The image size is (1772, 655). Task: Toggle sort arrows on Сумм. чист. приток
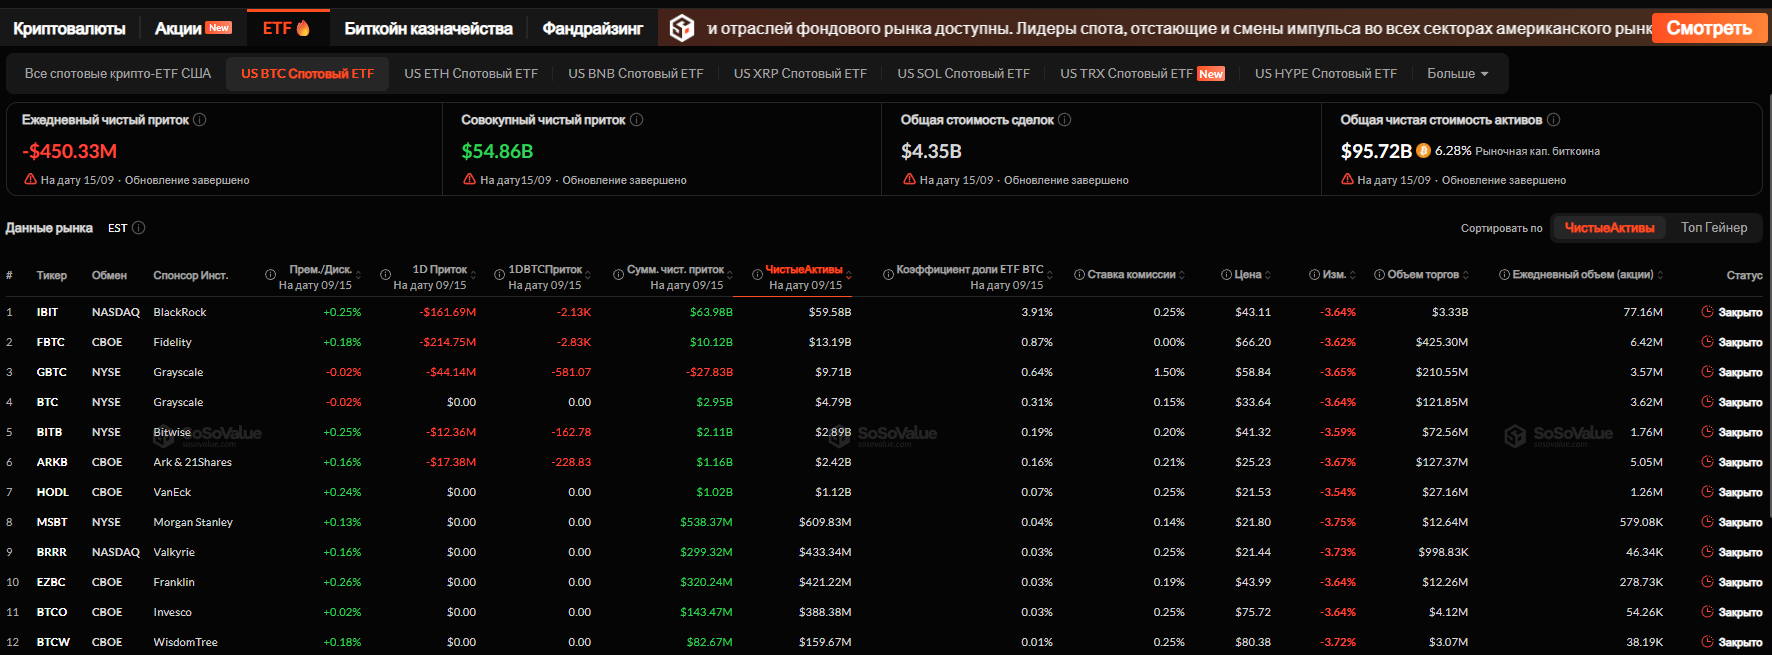coord(730,275)
